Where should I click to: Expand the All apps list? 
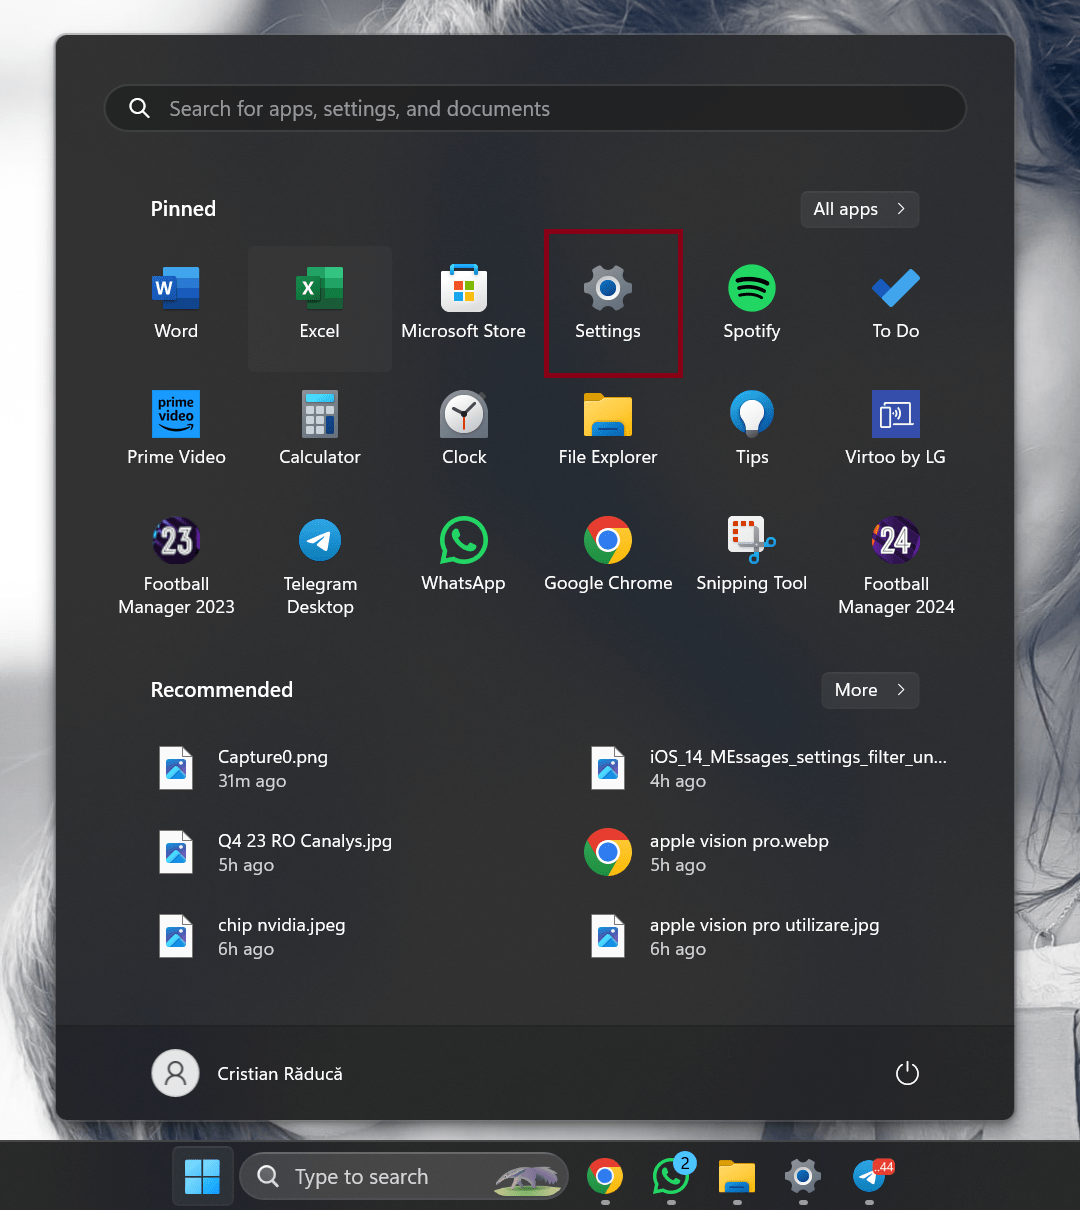click(x=859, y=209)
